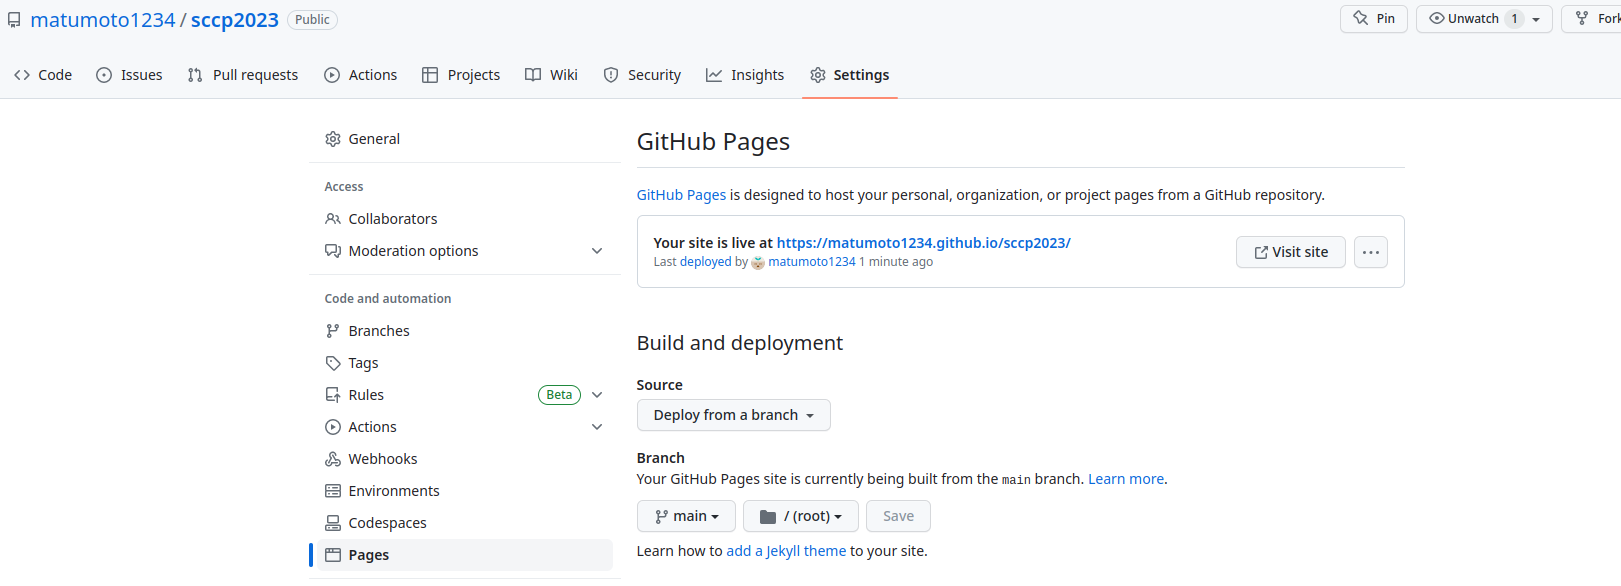Open Webhooks settings page
Viewport: 1621px width, 586px height.
coord(465,459)
